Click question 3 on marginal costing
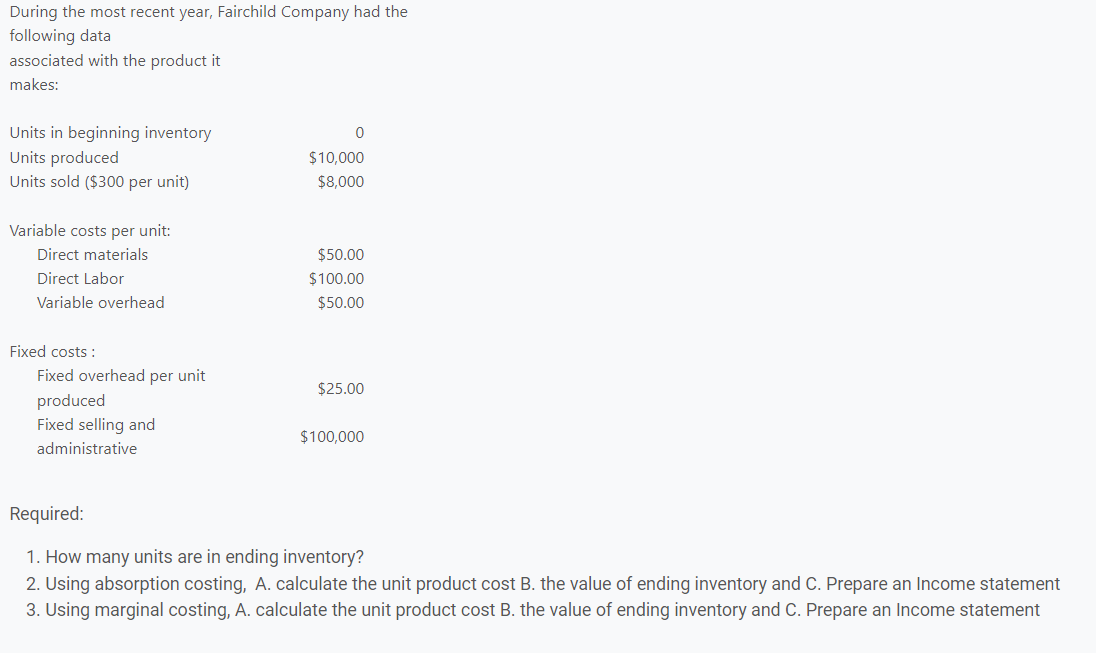 [533, 610]
